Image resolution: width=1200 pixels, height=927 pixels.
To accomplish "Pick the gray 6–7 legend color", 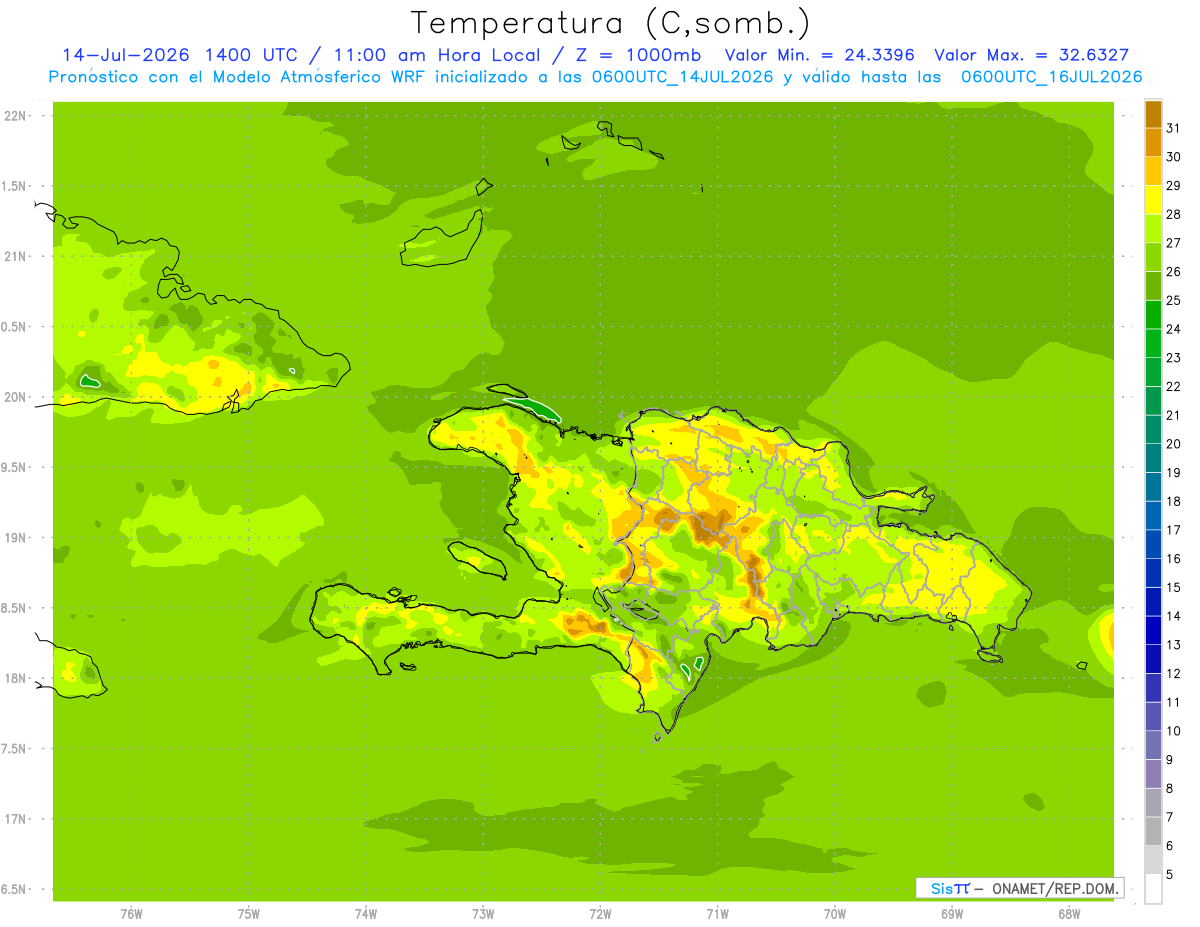I will (1153, 831).
